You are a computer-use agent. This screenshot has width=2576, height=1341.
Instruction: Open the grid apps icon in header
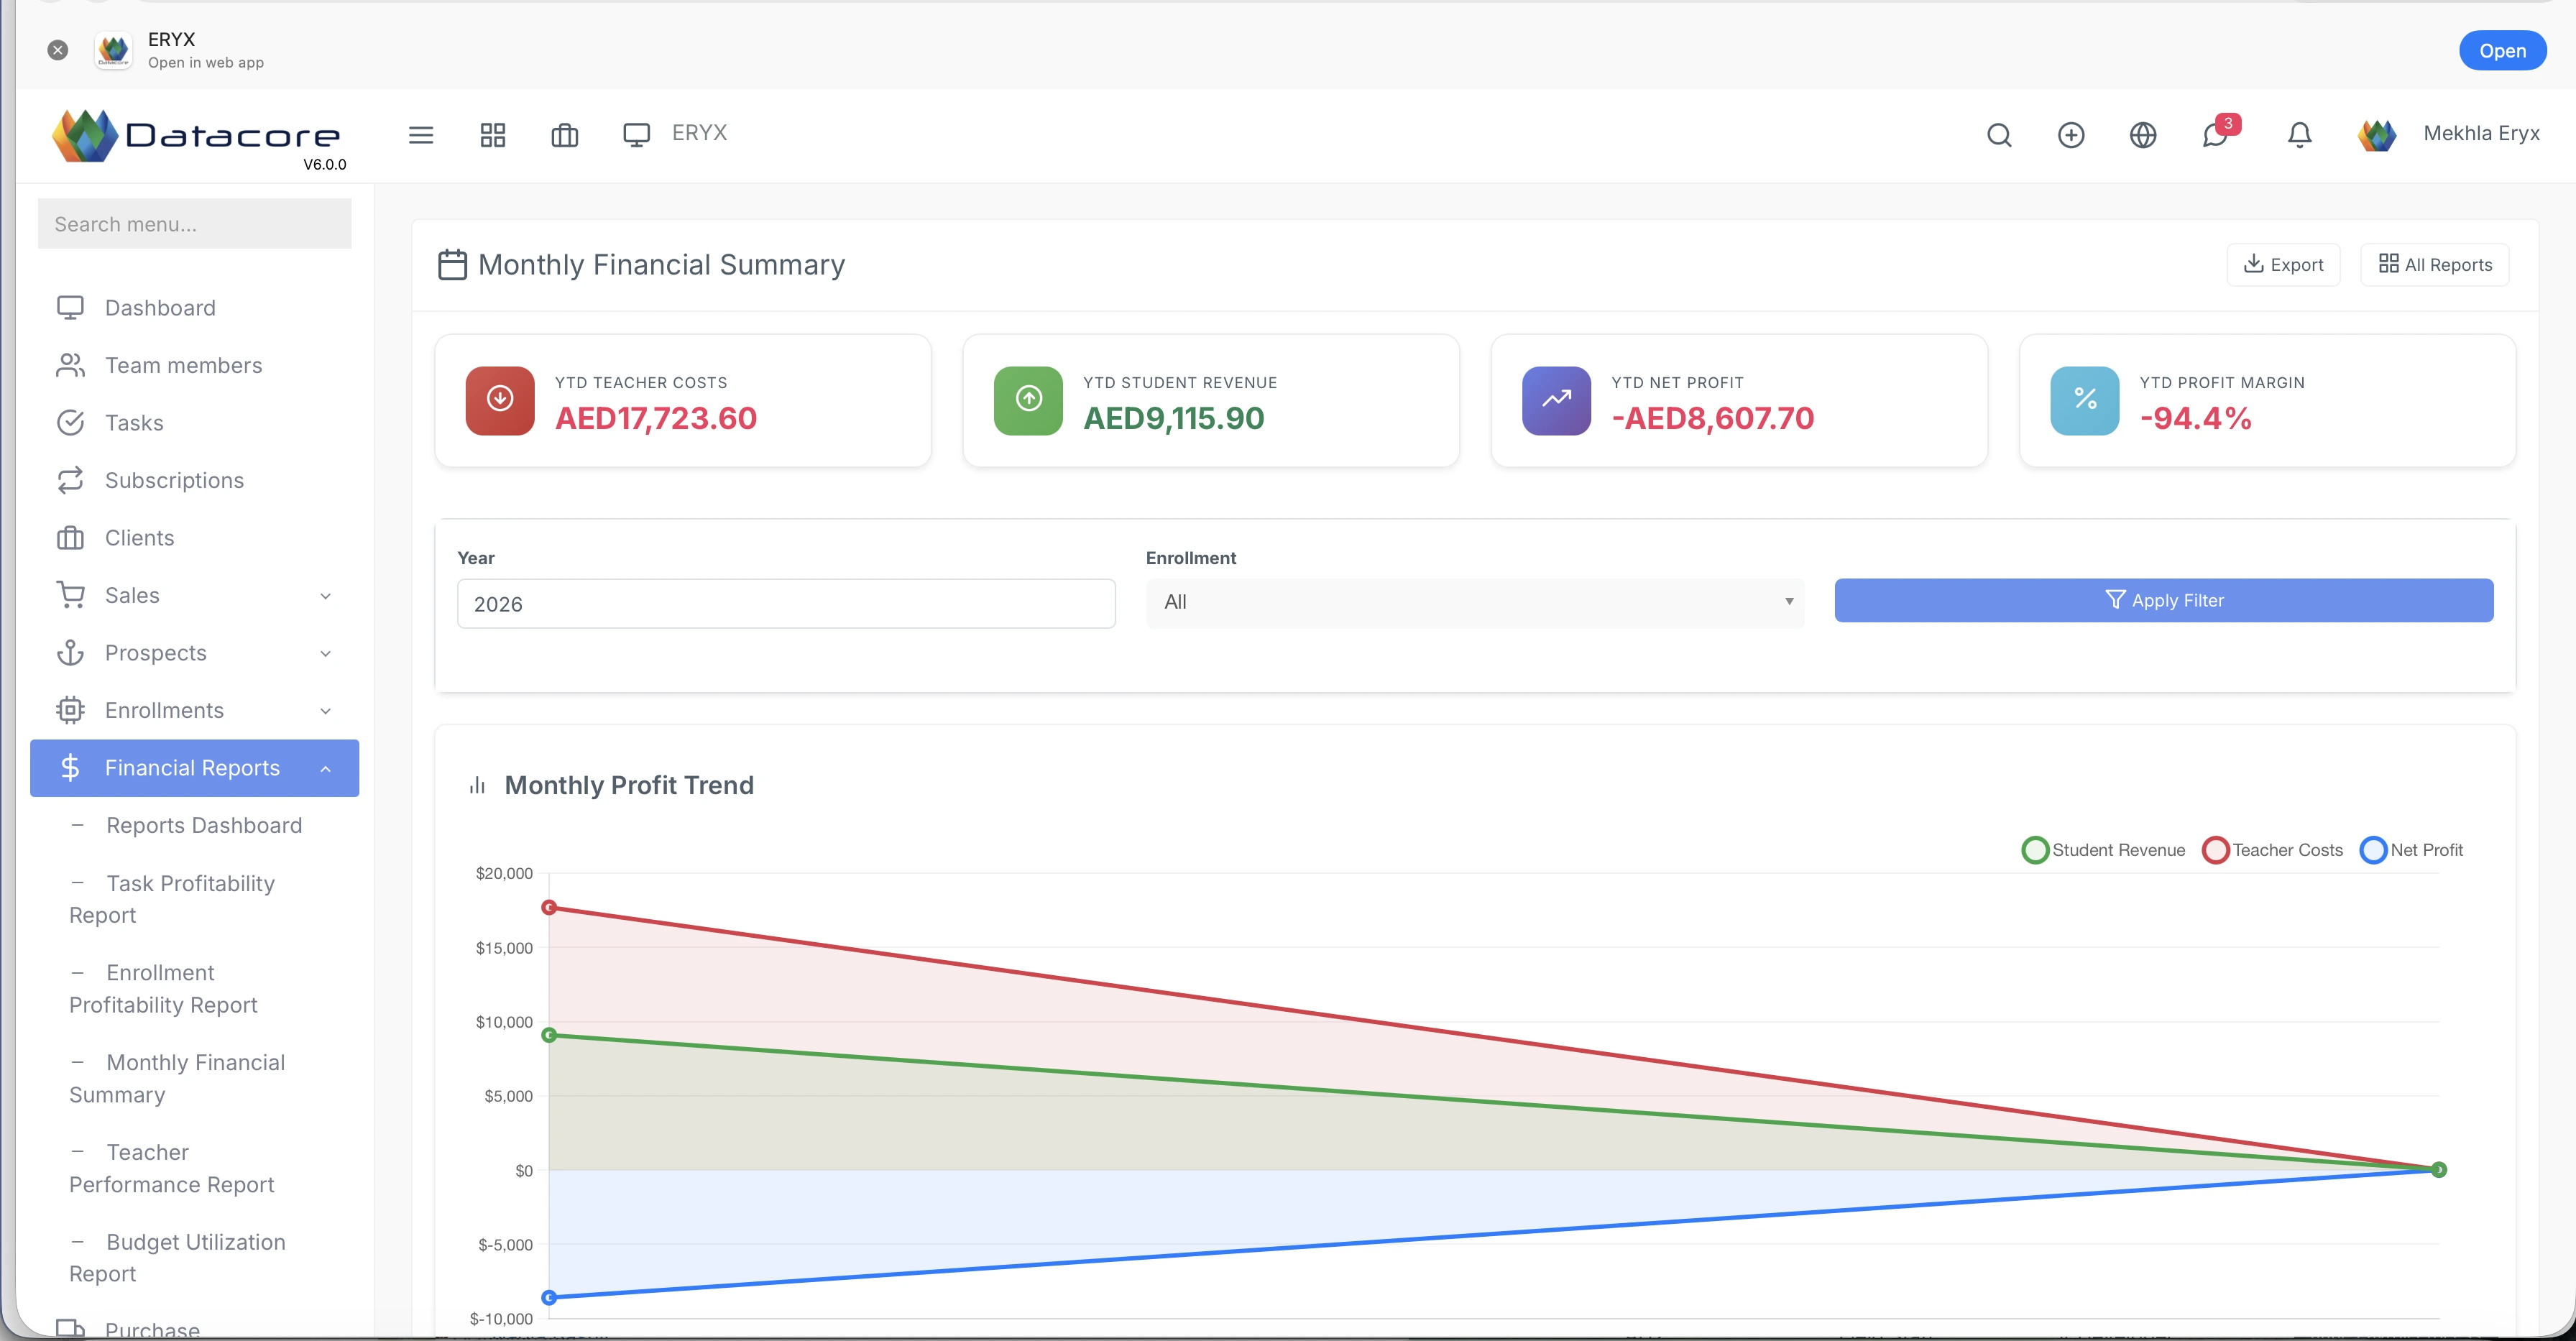(x=493, y=135)
